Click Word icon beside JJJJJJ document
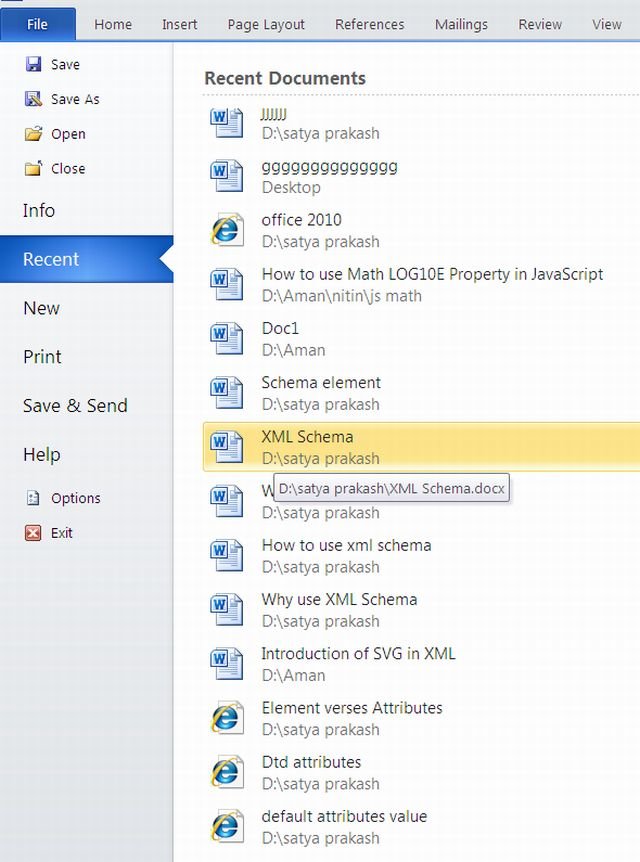 227,123
